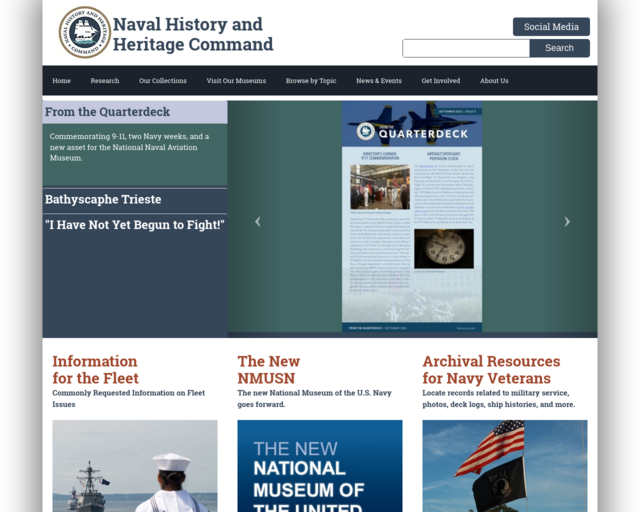Open the Our Collections menu
The image size is (640, 512).
[x=163, y=81]
